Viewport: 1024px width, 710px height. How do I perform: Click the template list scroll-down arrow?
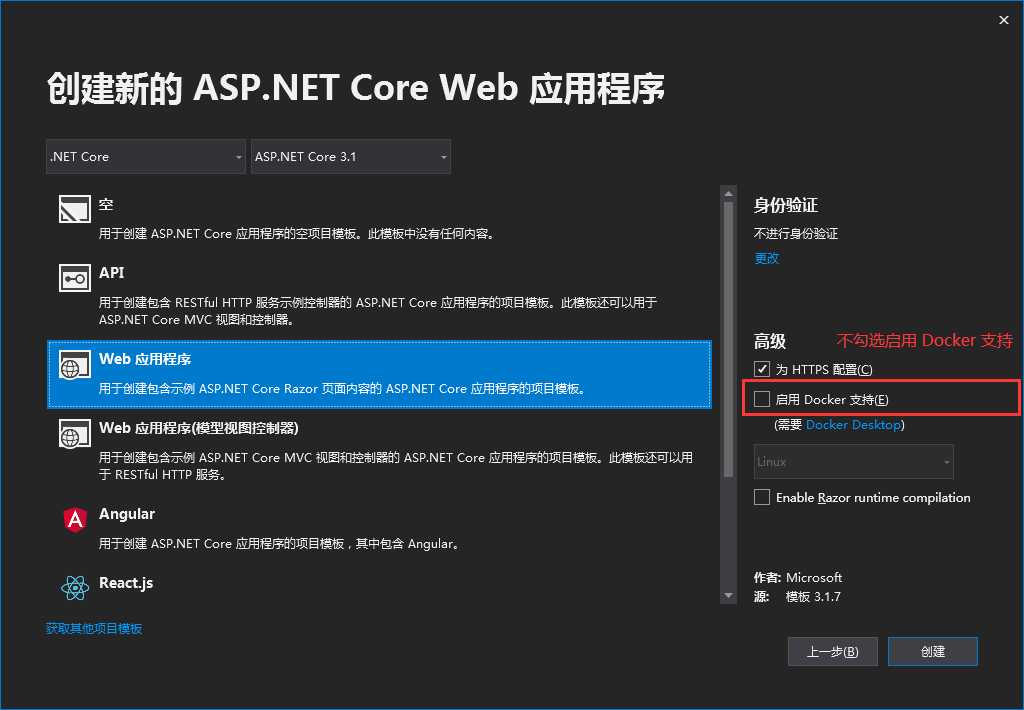point(728,596)
